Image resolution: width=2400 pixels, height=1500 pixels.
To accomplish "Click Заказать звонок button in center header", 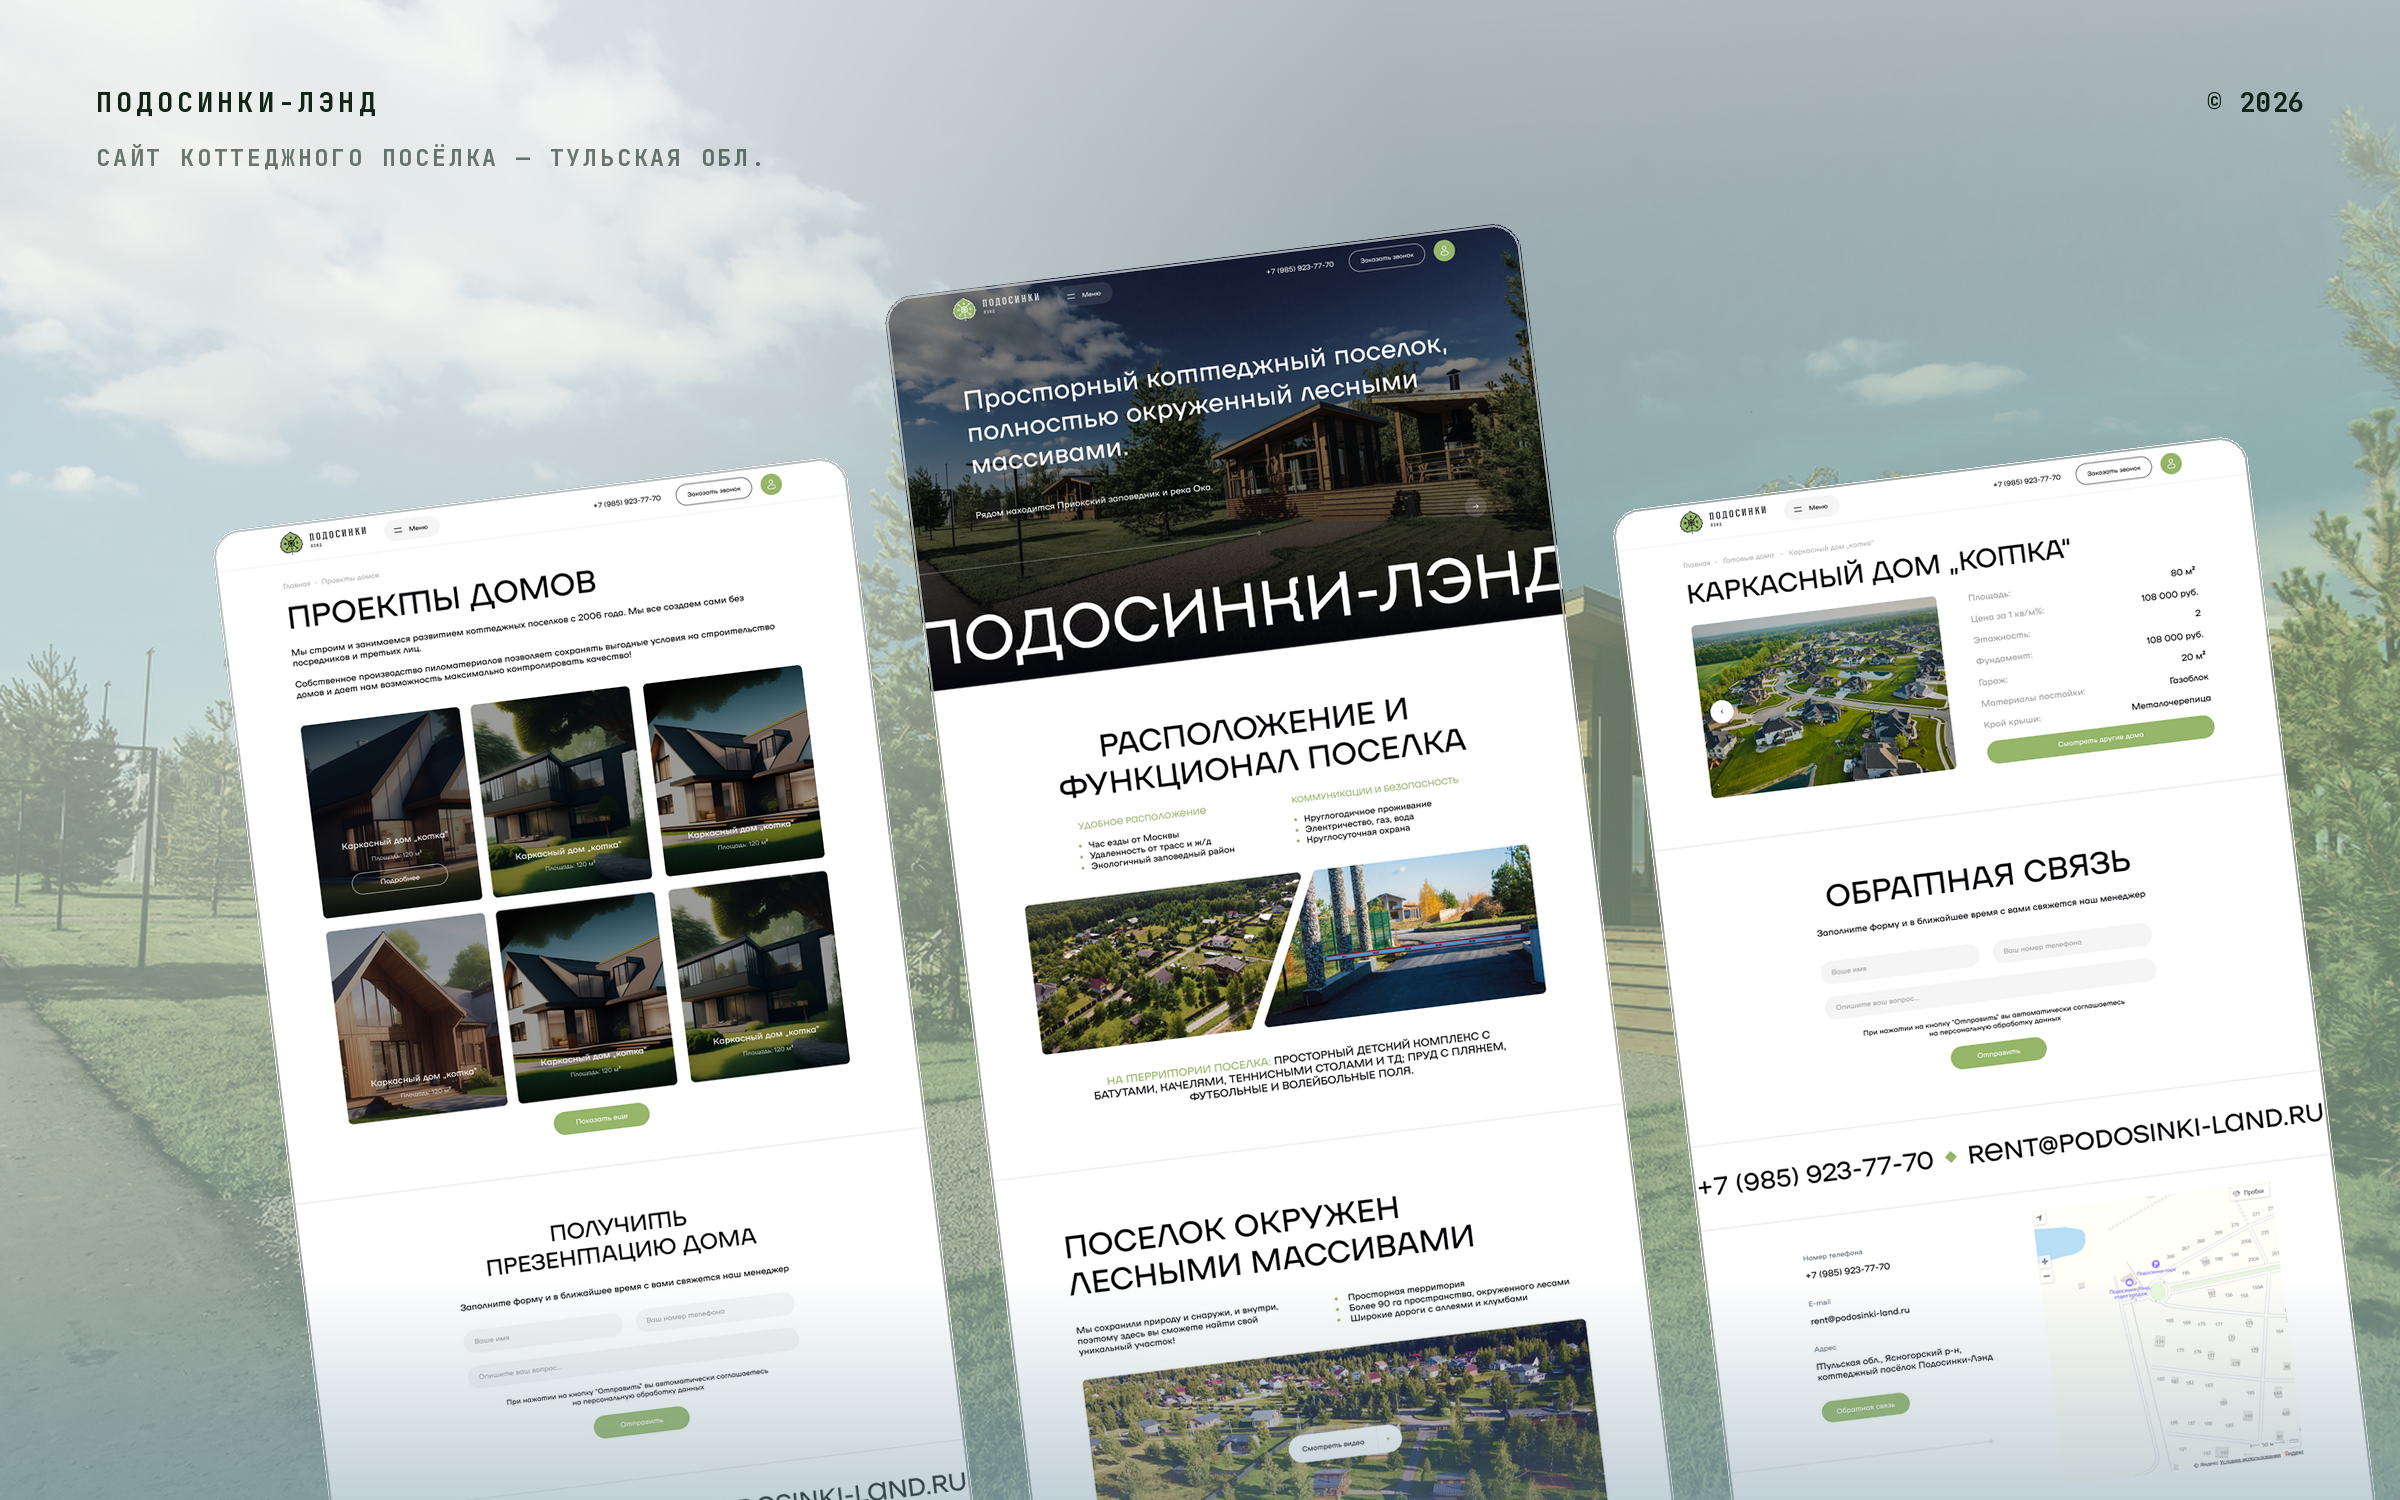I will tap(1387, 258).
